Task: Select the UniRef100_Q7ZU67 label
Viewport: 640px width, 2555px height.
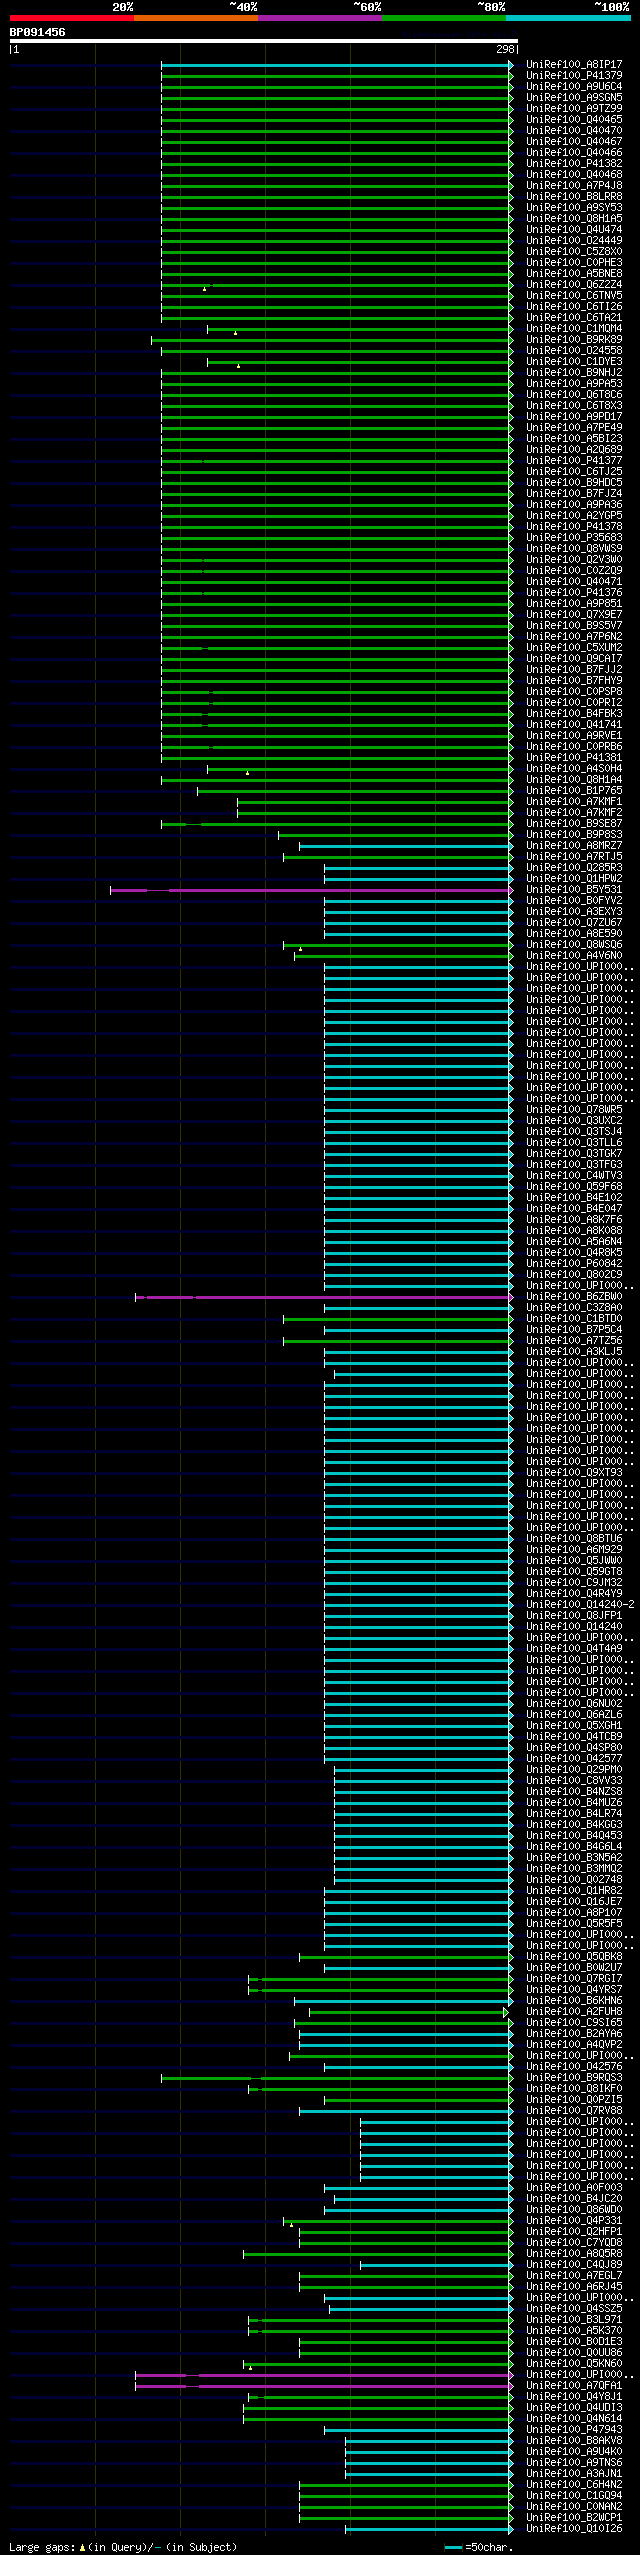Action: tap(574, 923)
